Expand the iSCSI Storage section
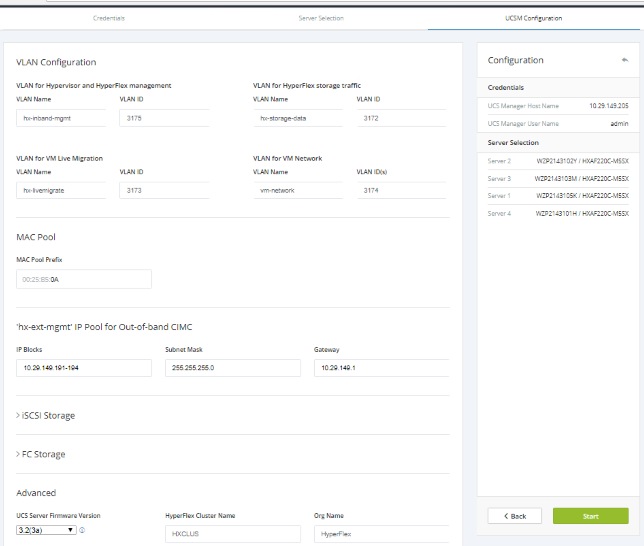The height and width of the screenshot is (546, 644). tap(46, 415)
